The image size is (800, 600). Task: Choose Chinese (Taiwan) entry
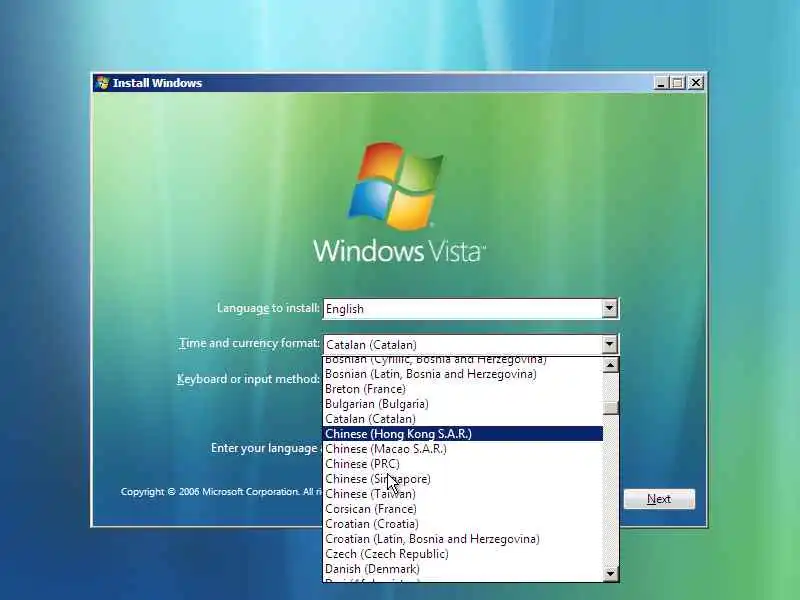463,494
